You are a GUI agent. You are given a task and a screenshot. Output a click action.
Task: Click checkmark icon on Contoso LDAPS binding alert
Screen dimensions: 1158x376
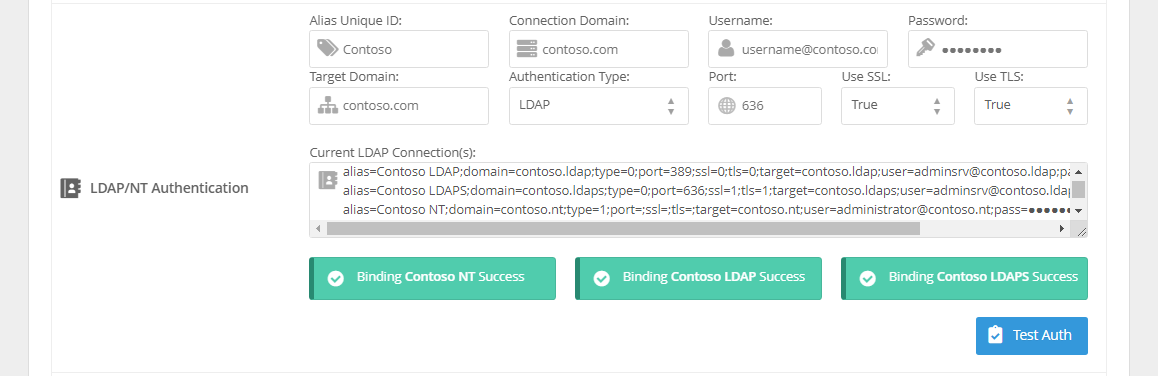868,278
